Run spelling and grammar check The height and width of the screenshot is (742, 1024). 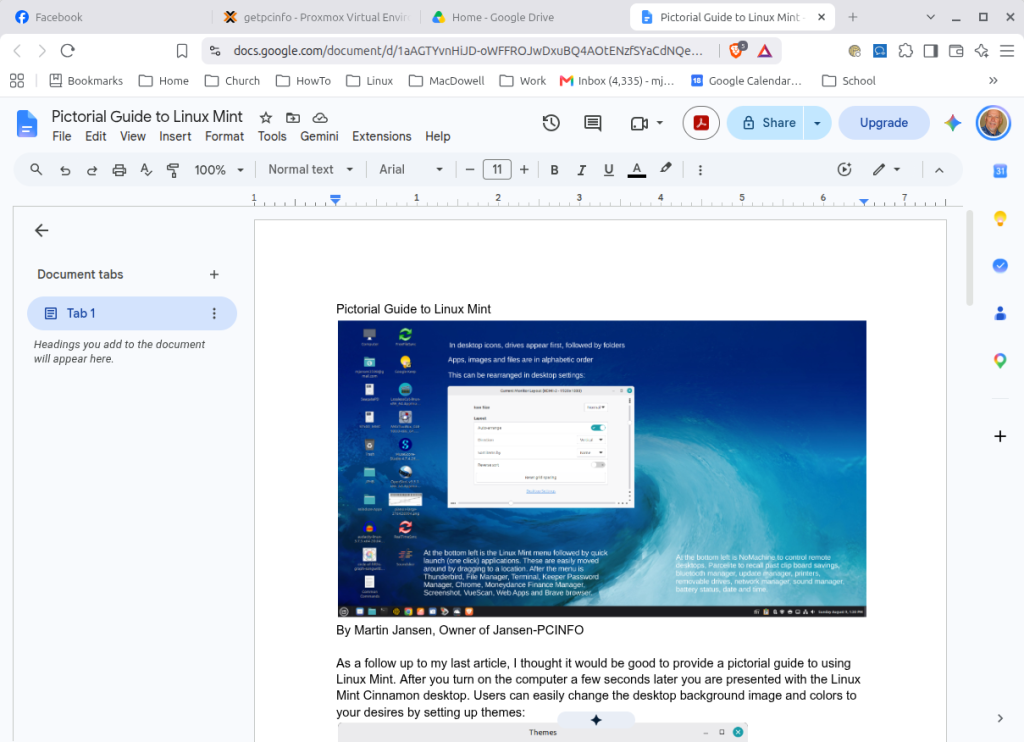click(x=146, y=170)
